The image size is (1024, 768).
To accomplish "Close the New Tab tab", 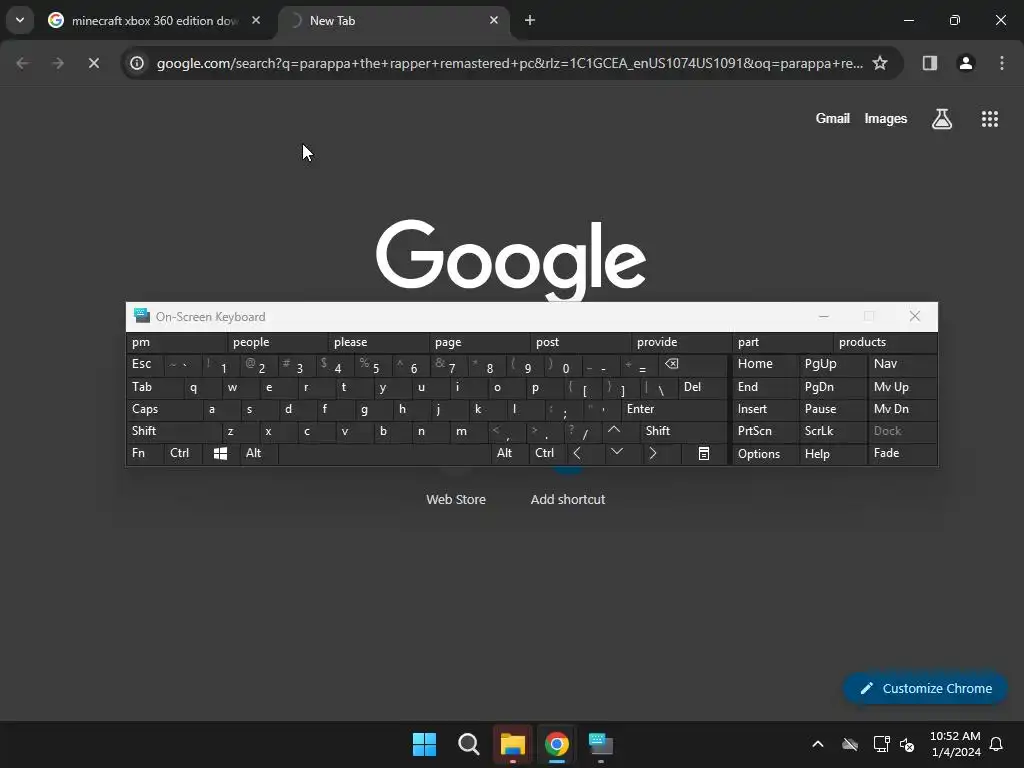I will pyautogui.click(x=494, y=20).
